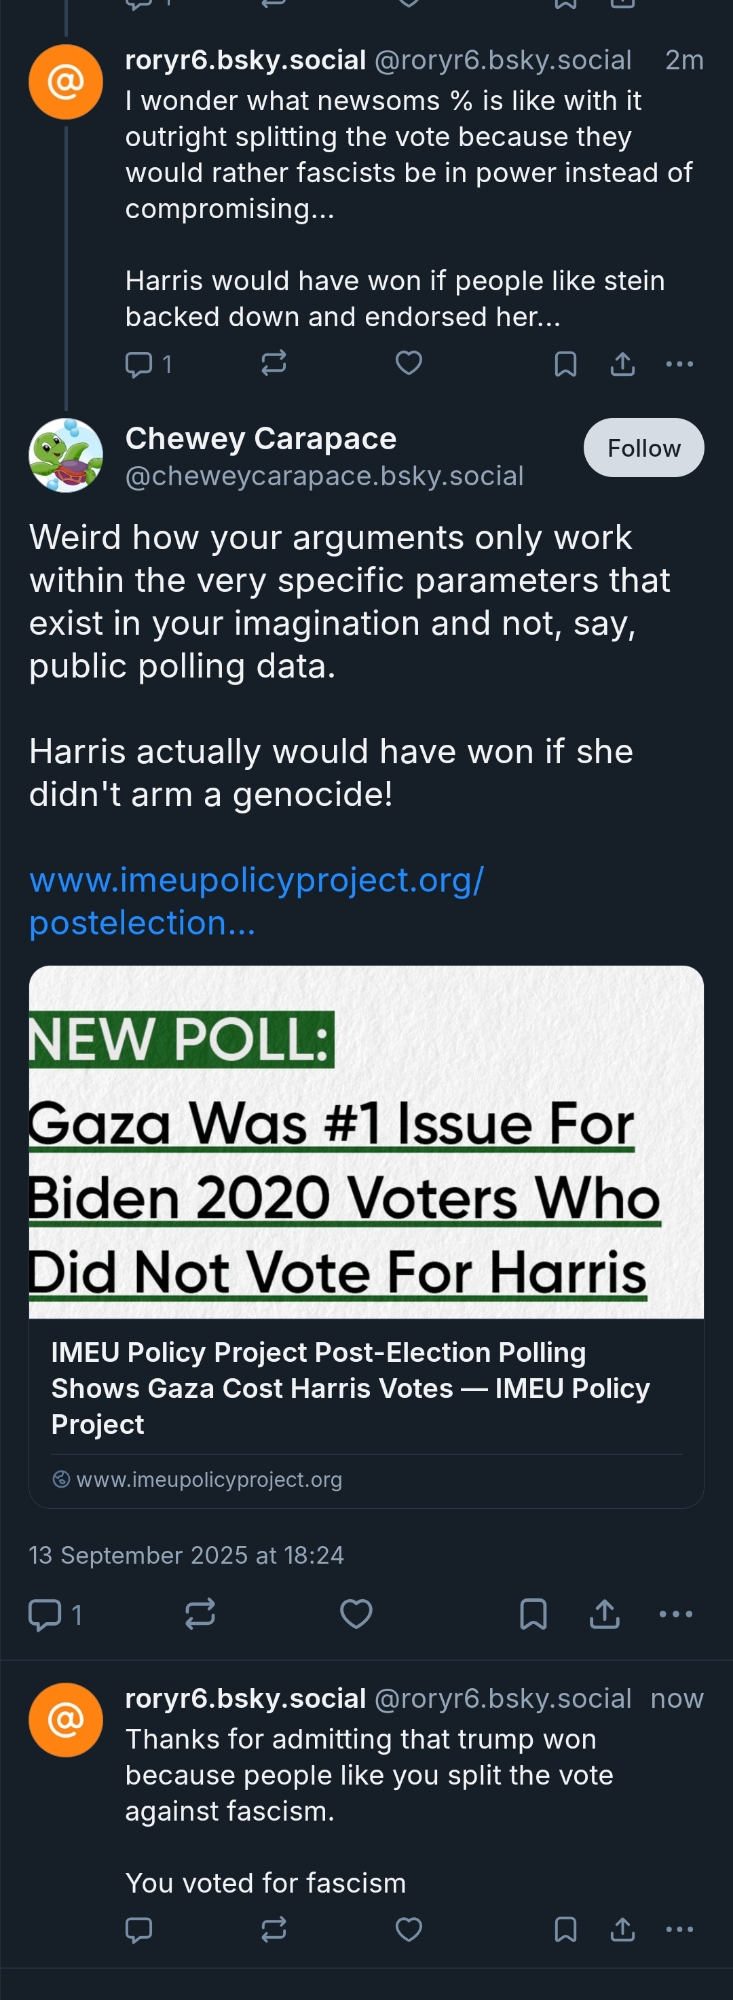Screen dimensions: 733x2000
Task: Reply to the bottom roryr6 post
Action: (x=139, y=1930)
